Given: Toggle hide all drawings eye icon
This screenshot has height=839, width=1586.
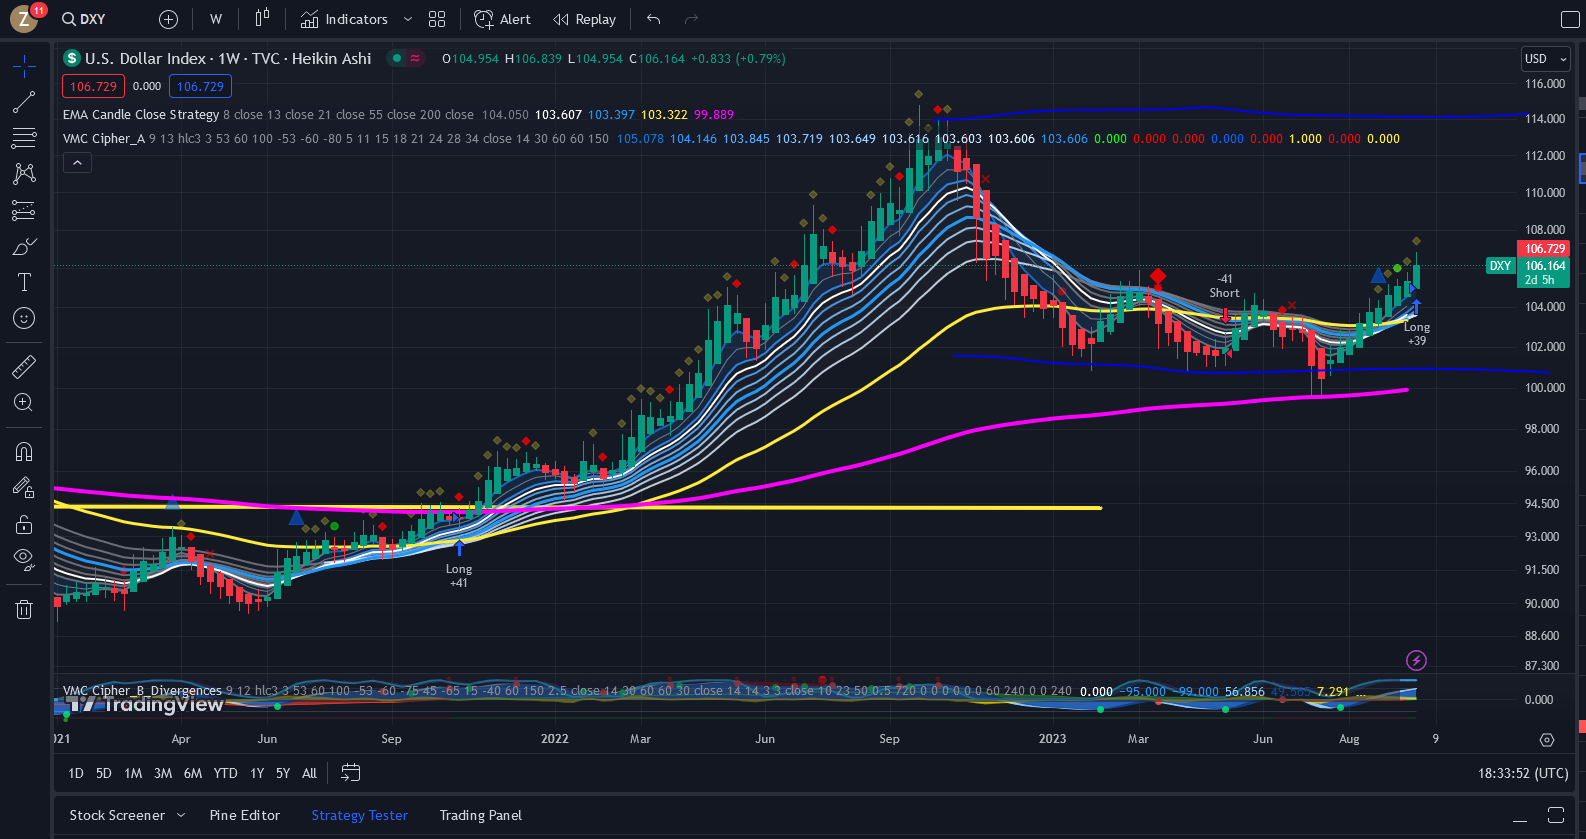Looking at the screenshot, I should 24,558.
